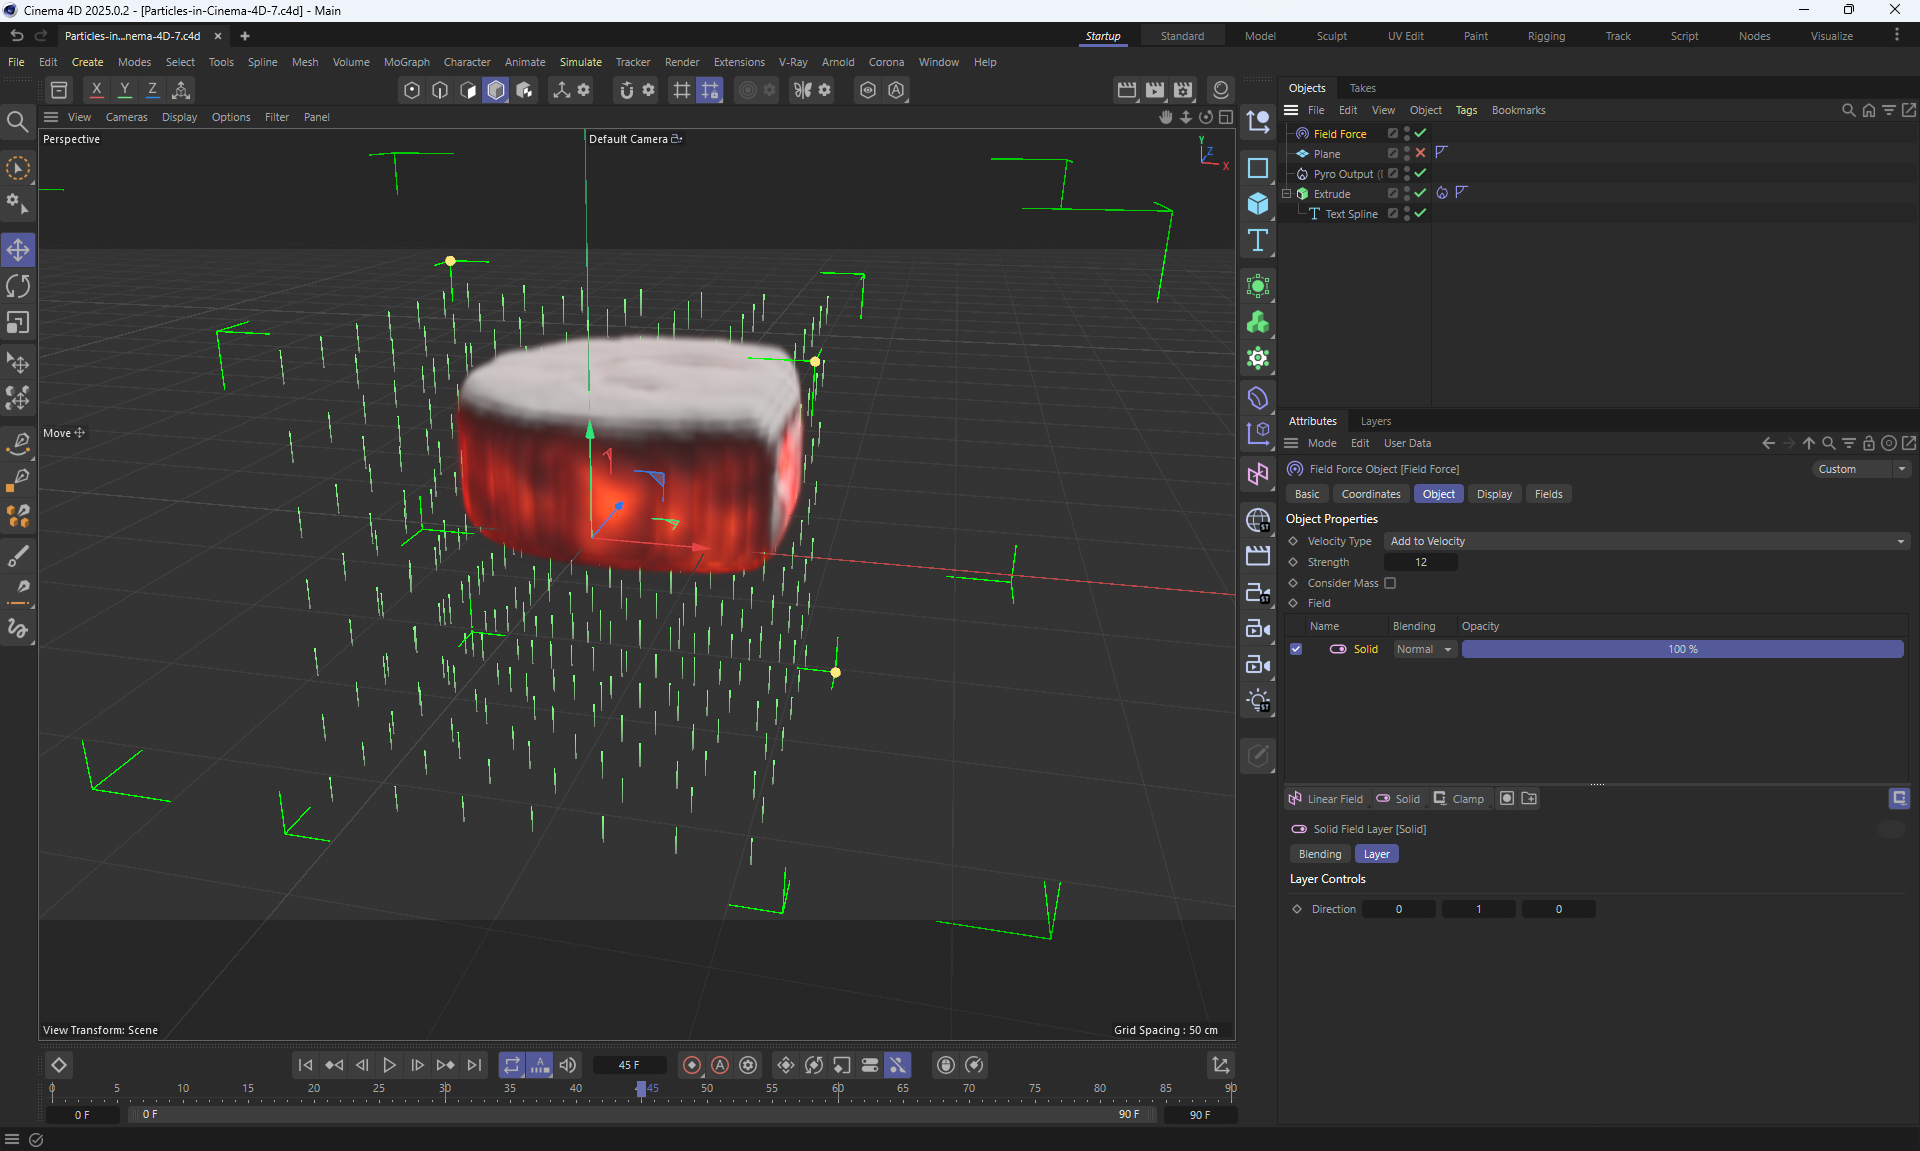
Task: Click the Cube primitive icon
Action: point(1258,204)
